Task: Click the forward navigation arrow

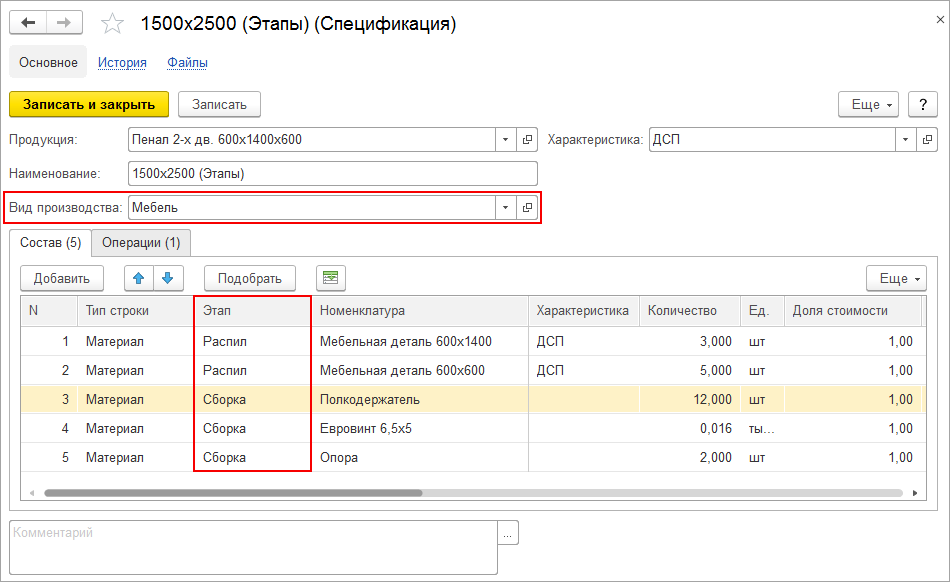Action: click(x=65, y=23)
